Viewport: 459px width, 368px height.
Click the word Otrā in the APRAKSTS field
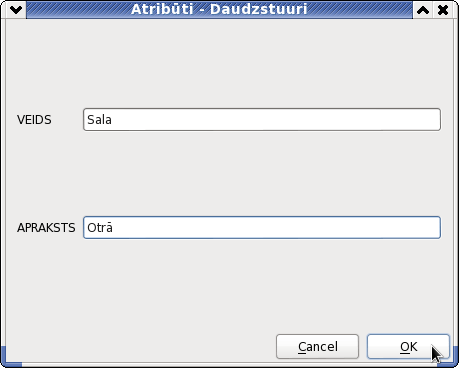click(100, 227)
